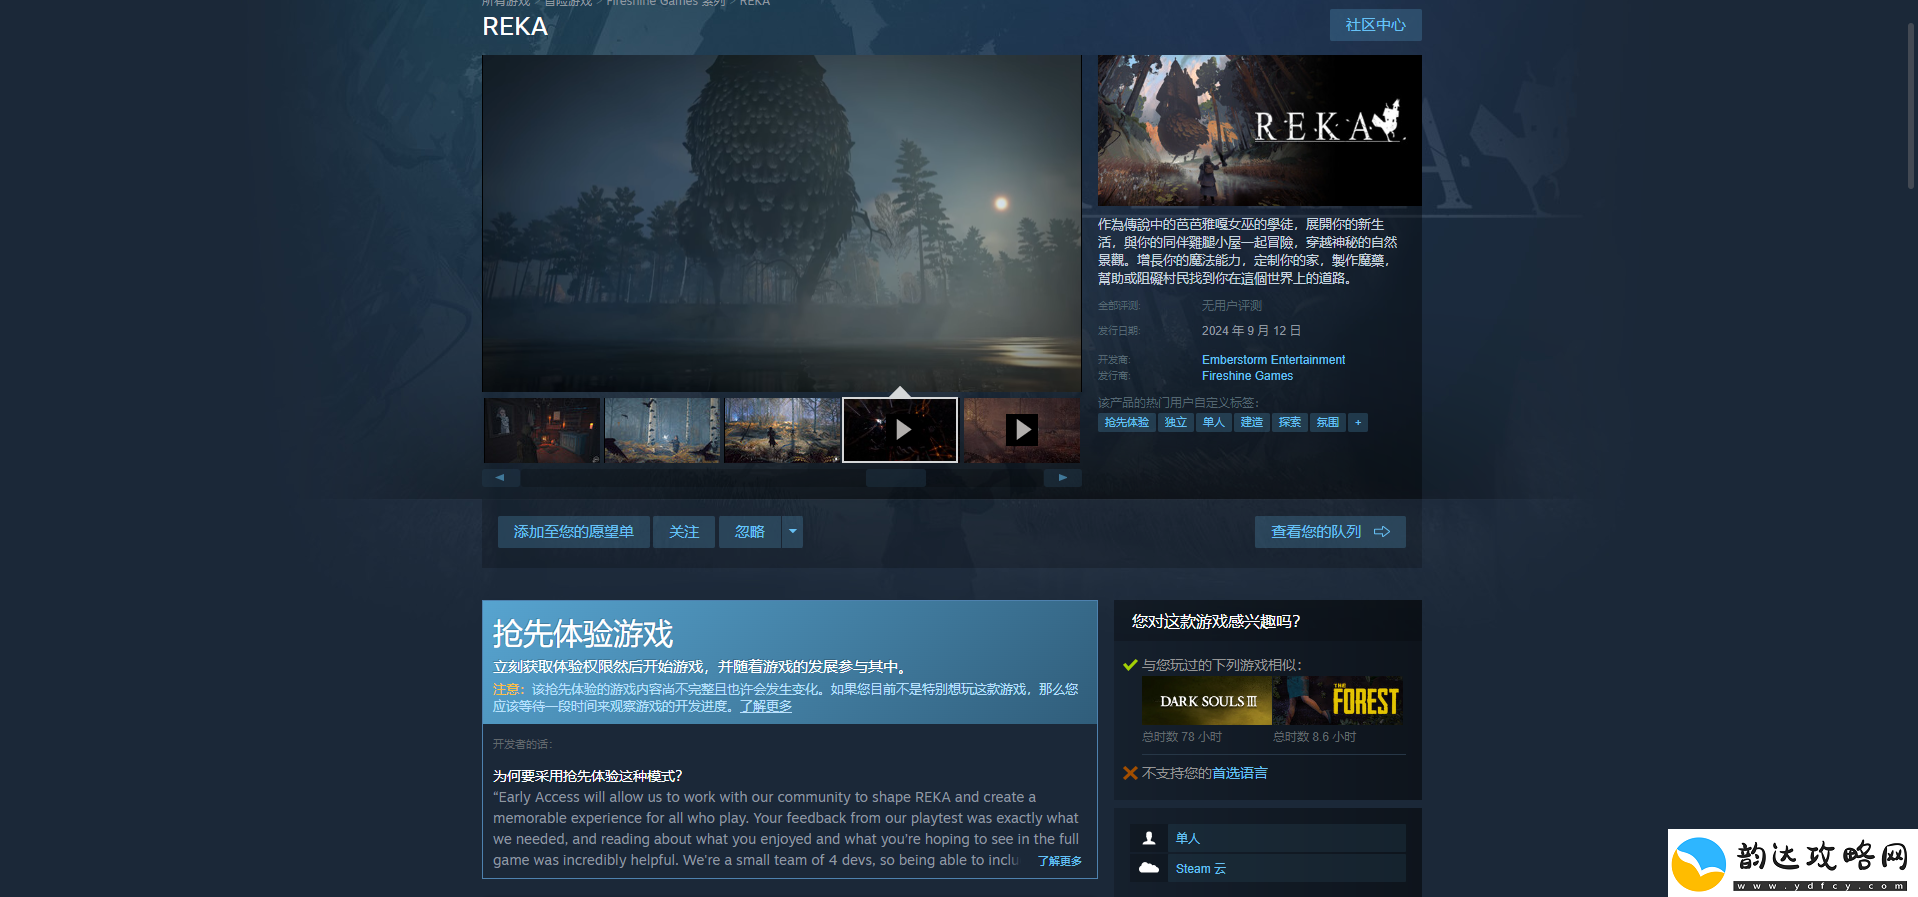
Task: Expand the ignore options dropdown arrow
Action: [x=793, y=532]
